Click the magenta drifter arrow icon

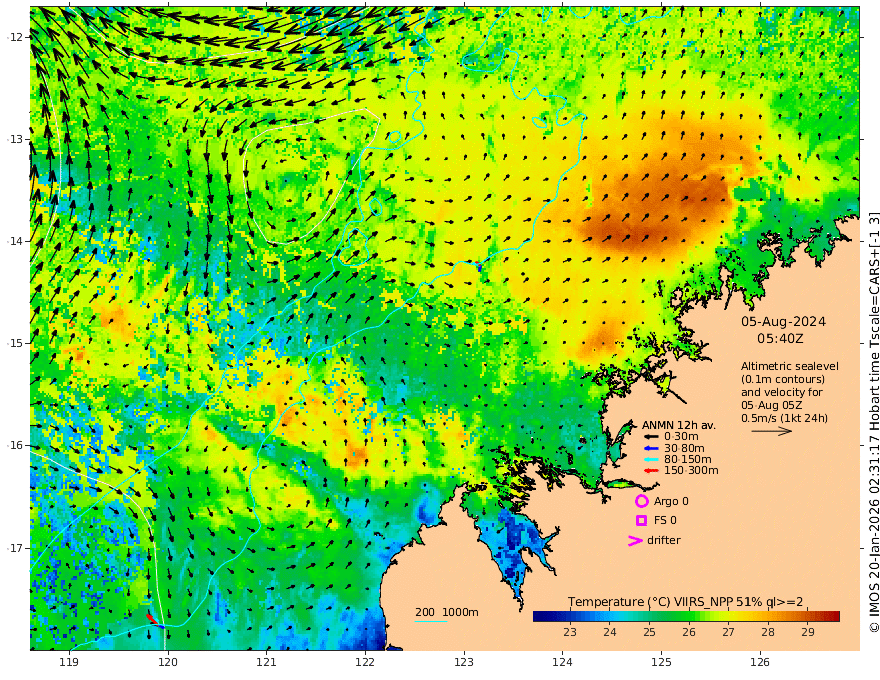coord(635,540)
